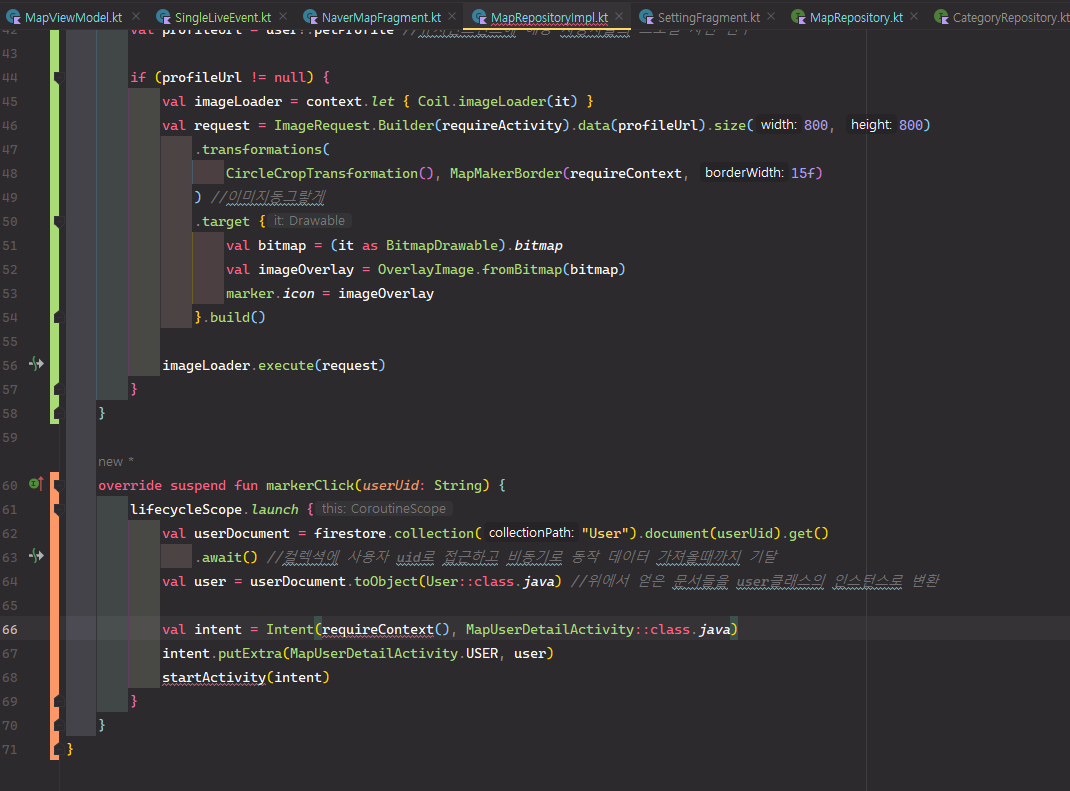Click the 'new *' author hint above markerClick

tap(116, 461)
